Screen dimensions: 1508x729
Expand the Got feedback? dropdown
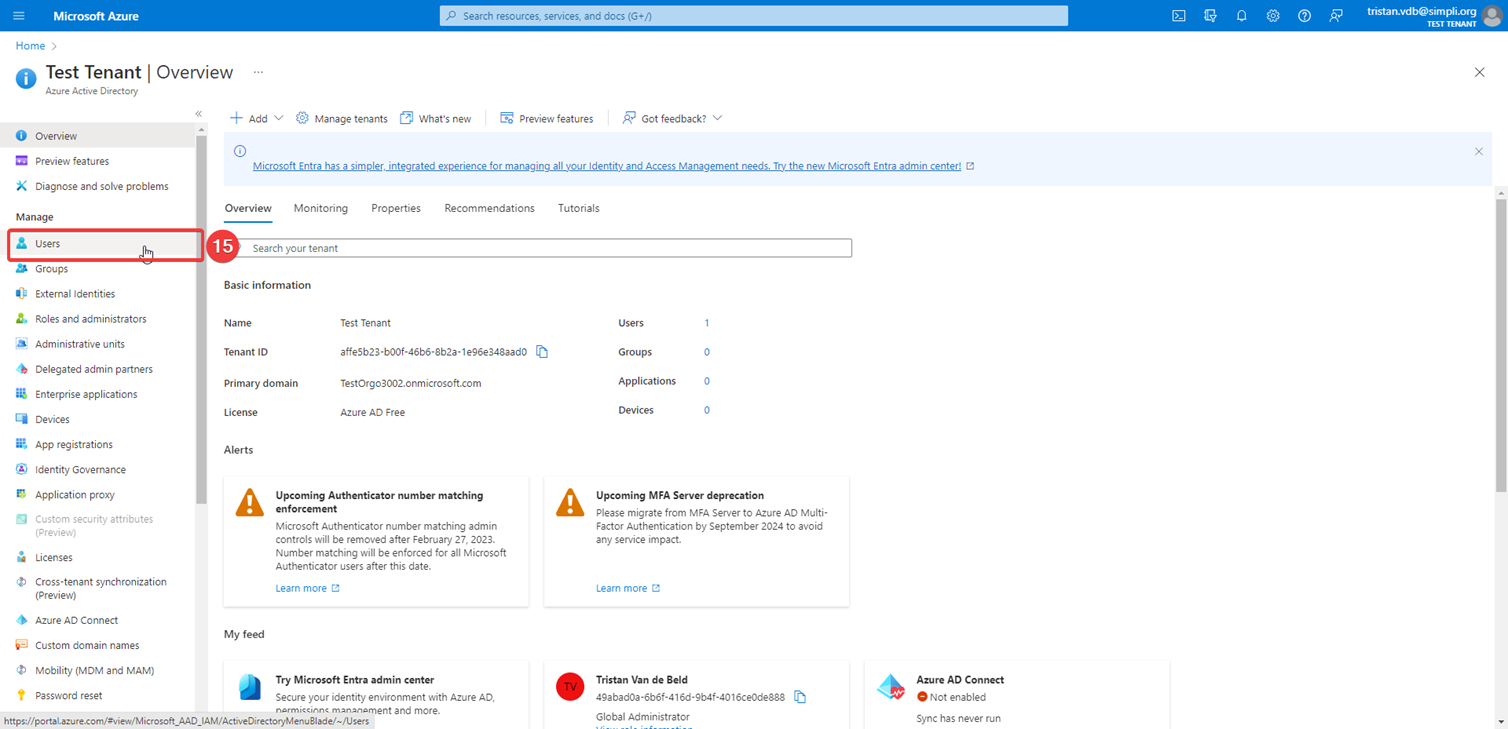point(672,118)
